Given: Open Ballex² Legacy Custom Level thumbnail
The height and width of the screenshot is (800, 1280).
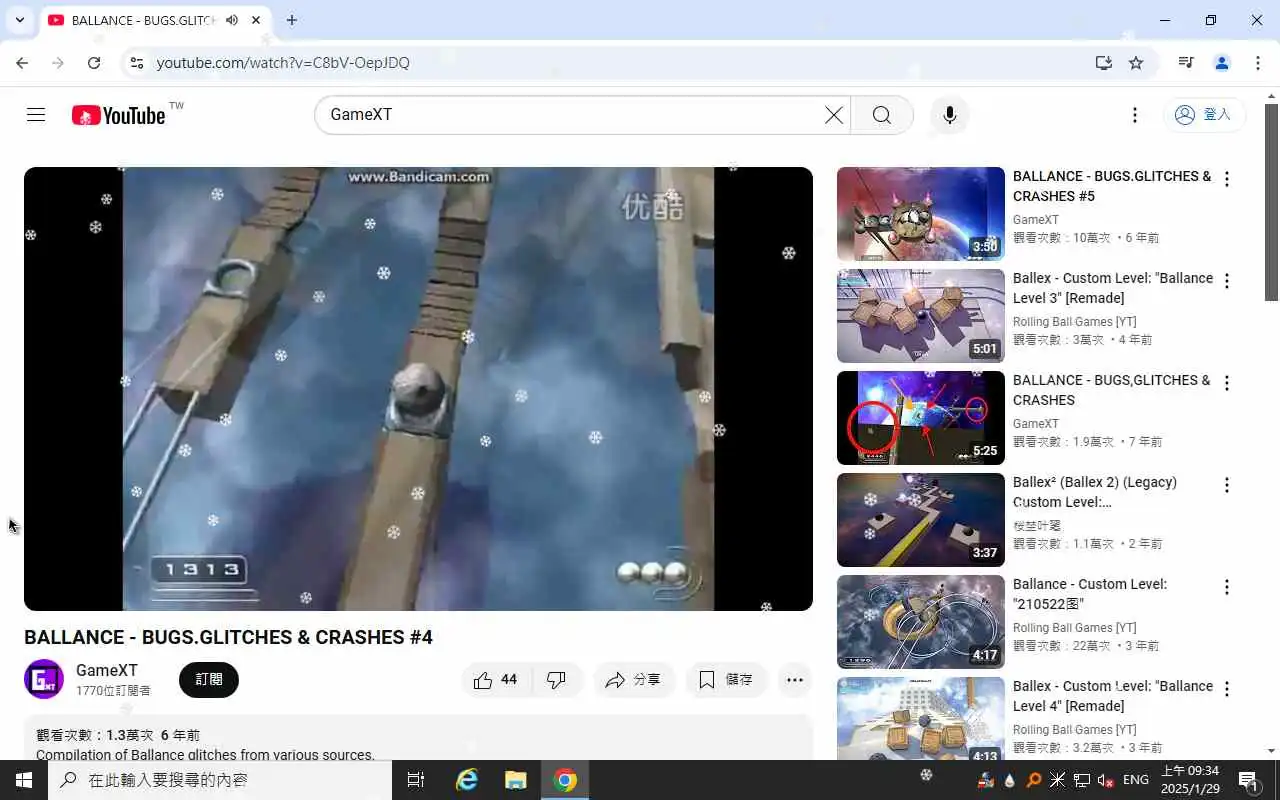Looking at the screenshot, I should [x=921, y=520].
